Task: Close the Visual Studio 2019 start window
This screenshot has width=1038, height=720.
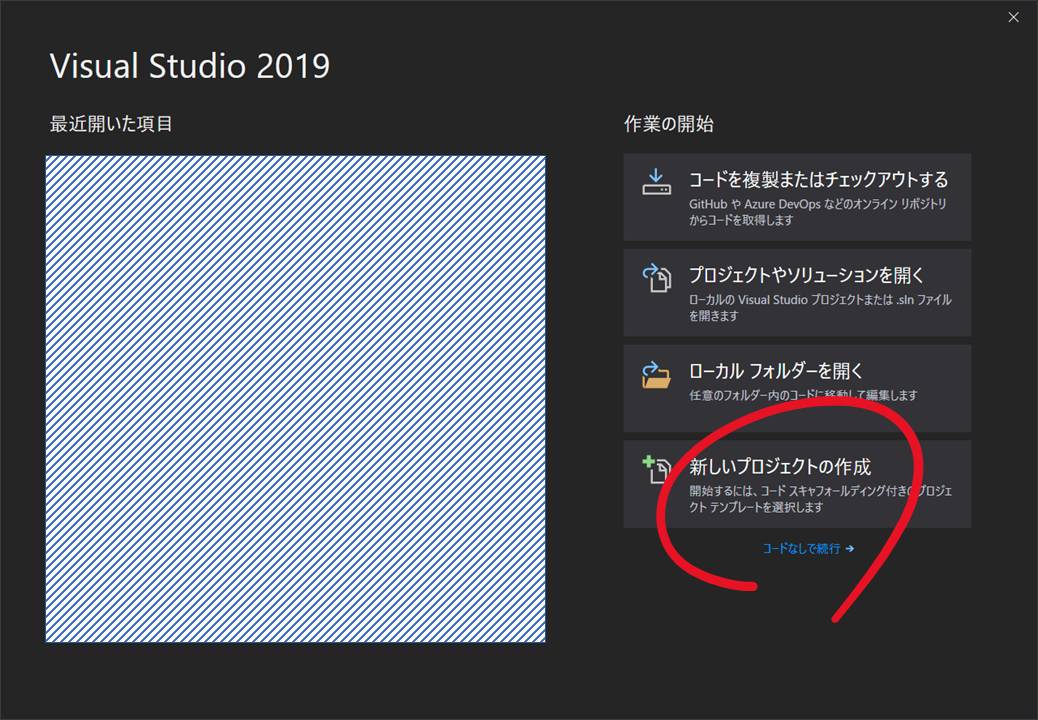Action: [1013, 17]
